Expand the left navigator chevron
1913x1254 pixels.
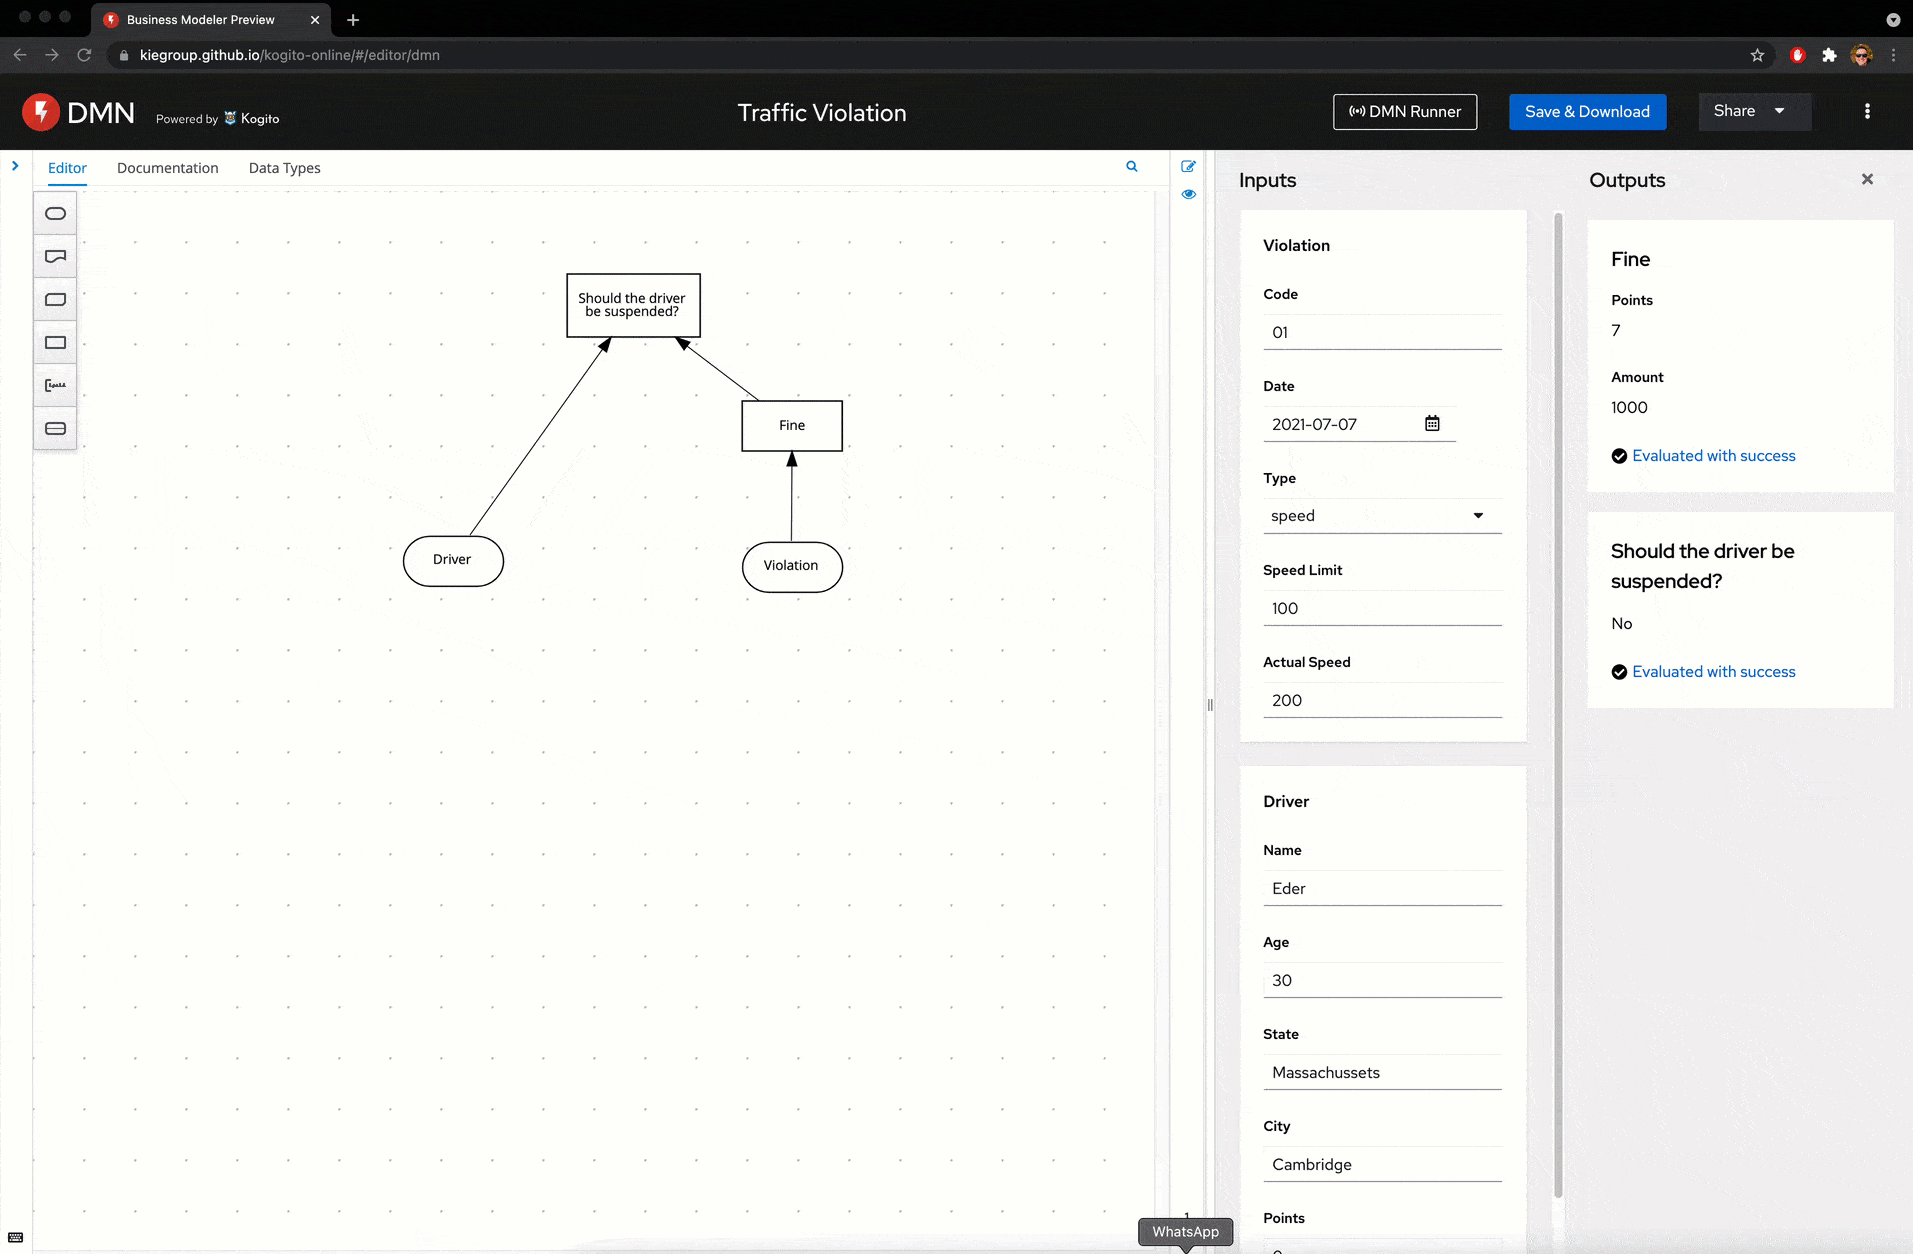[x=15, y=167]
